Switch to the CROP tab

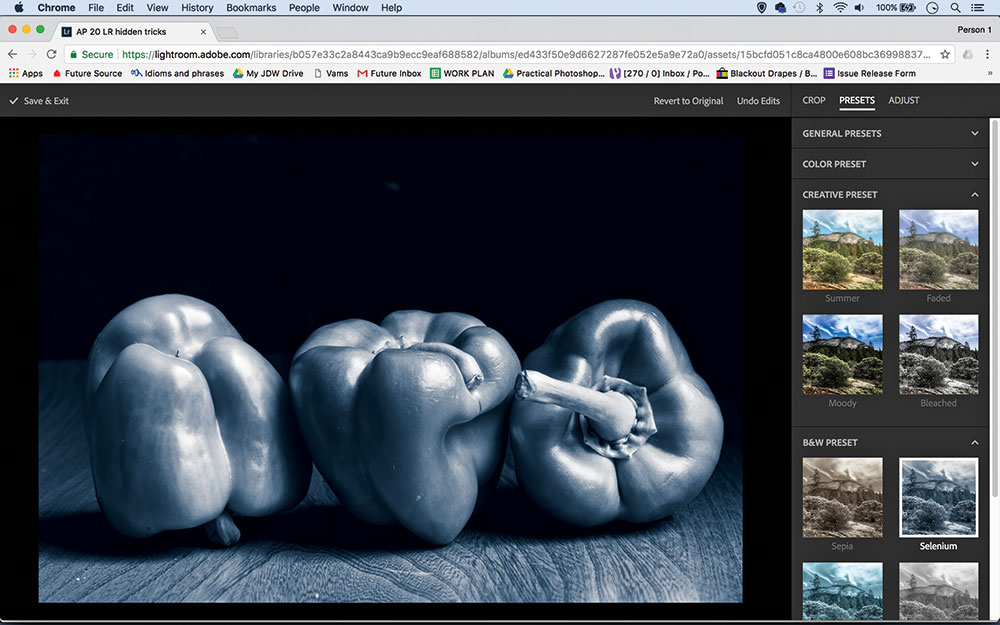814,100
